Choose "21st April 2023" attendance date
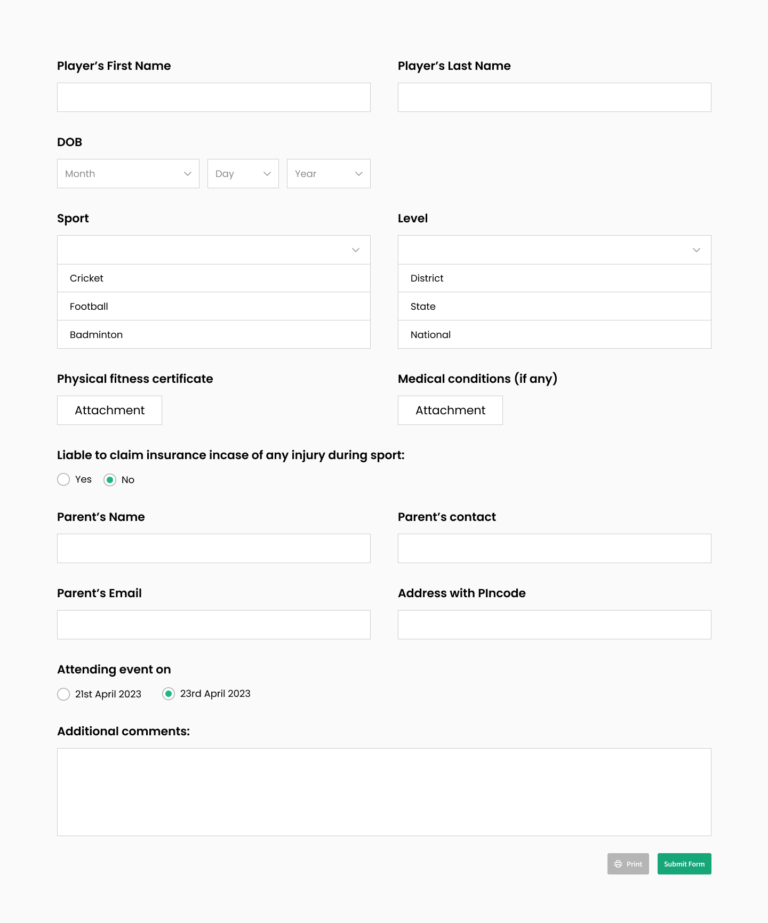Screen dimensions: 768x923 coord(63,693)
